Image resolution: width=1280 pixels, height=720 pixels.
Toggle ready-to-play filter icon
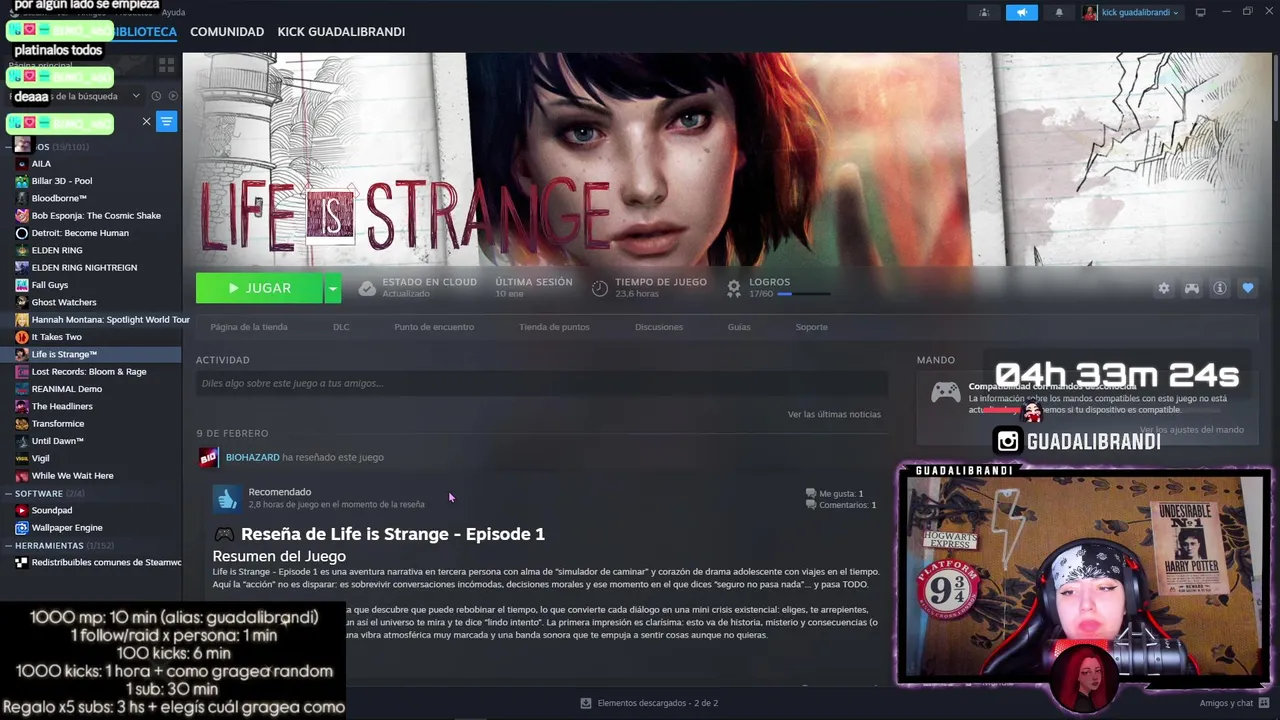173,96
